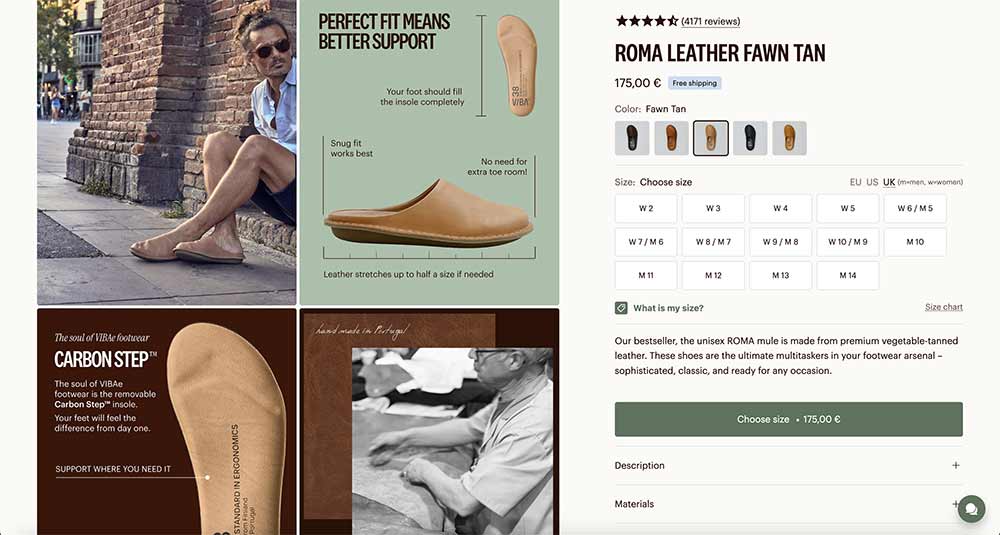Click the plus icon beside Description
1000x535 pixels.
coord(956,466)
